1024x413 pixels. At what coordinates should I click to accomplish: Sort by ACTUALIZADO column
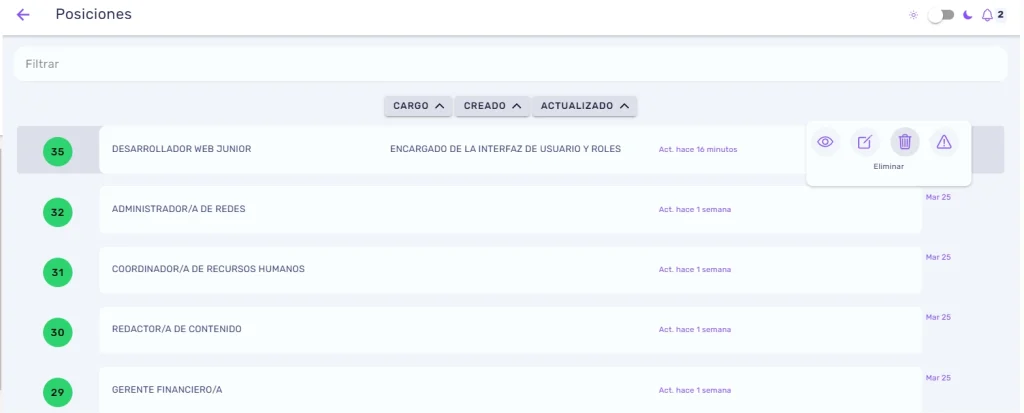pyautogui.click(x=584, y=106)
